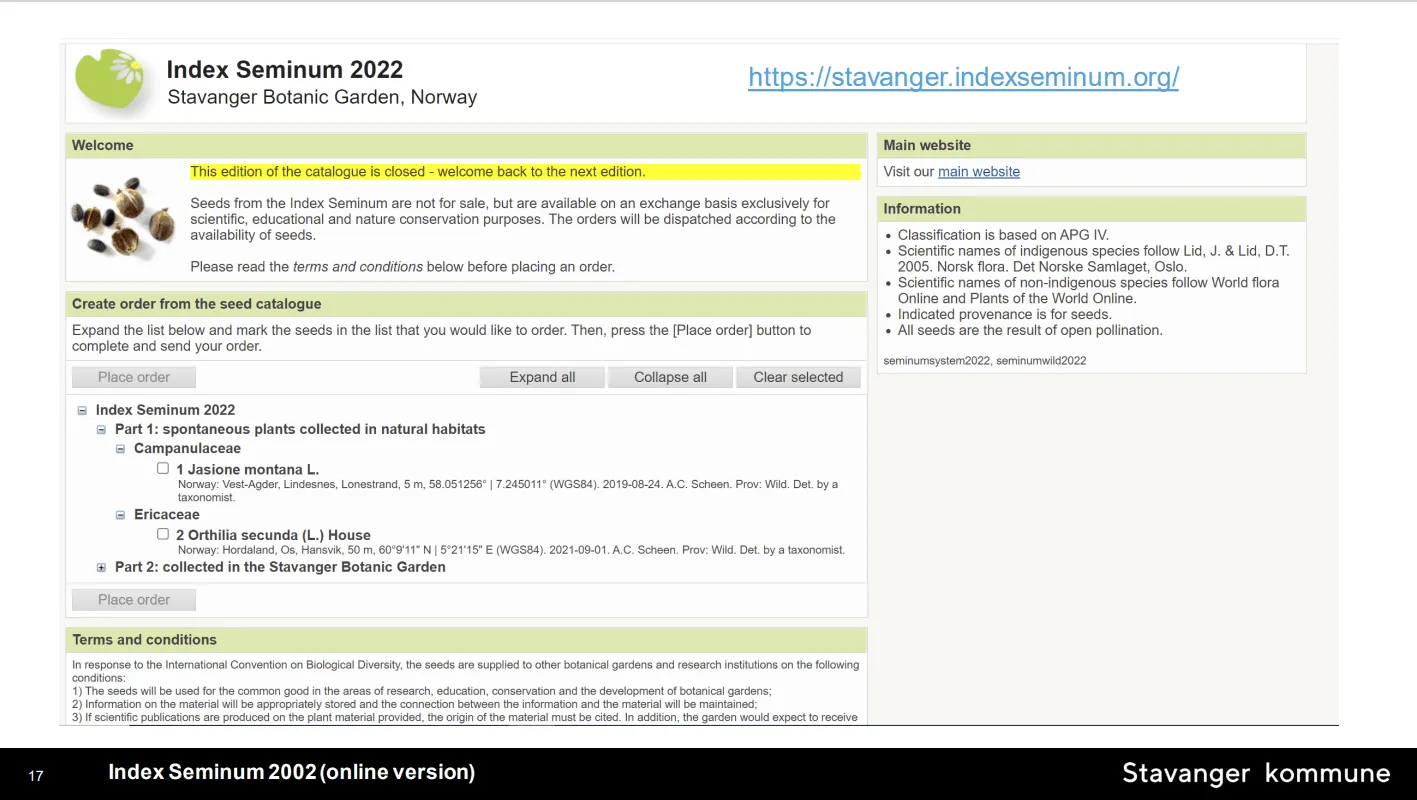Click Jasione montana provenance line starting 'Norway: Vest-Agder'

(508, 490)
